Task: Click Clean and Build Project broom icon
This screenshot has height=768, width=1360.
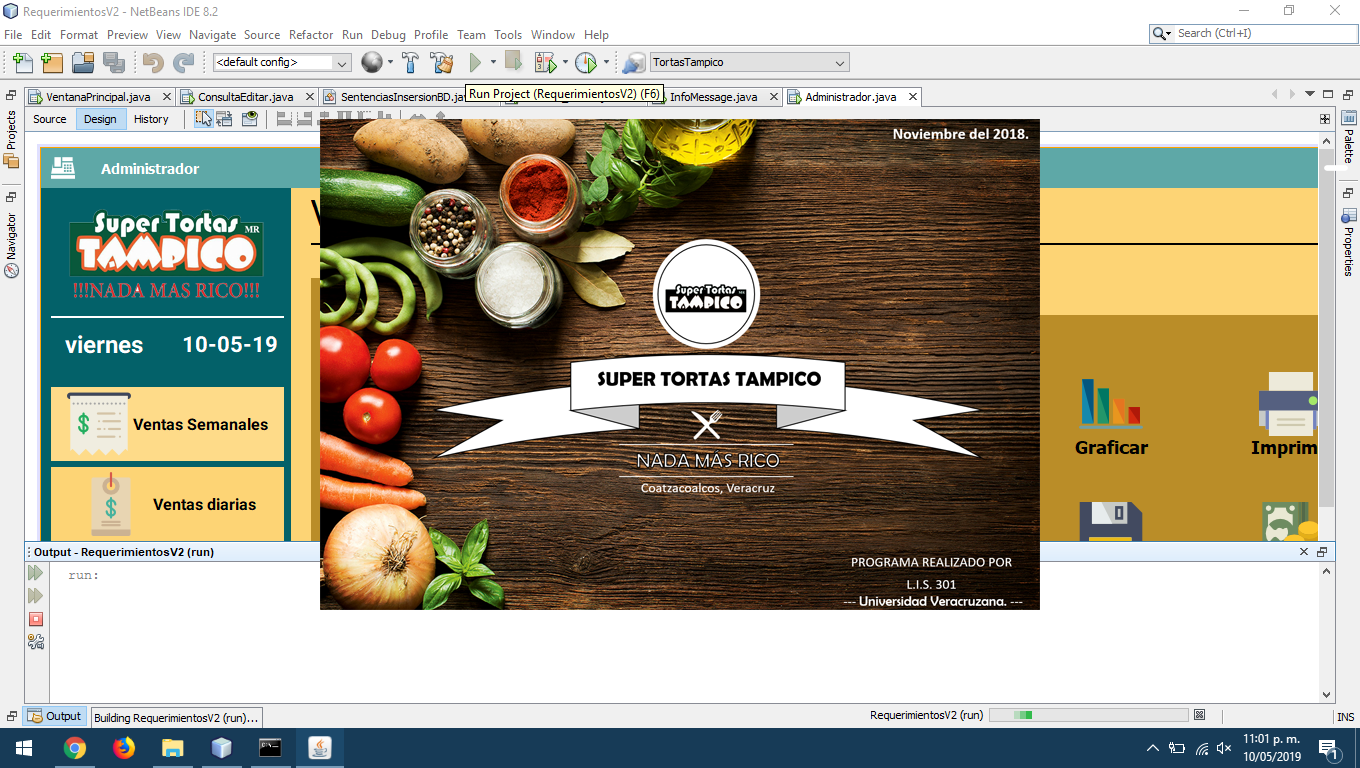Action: pyautogui.click(x=442, y=62)
